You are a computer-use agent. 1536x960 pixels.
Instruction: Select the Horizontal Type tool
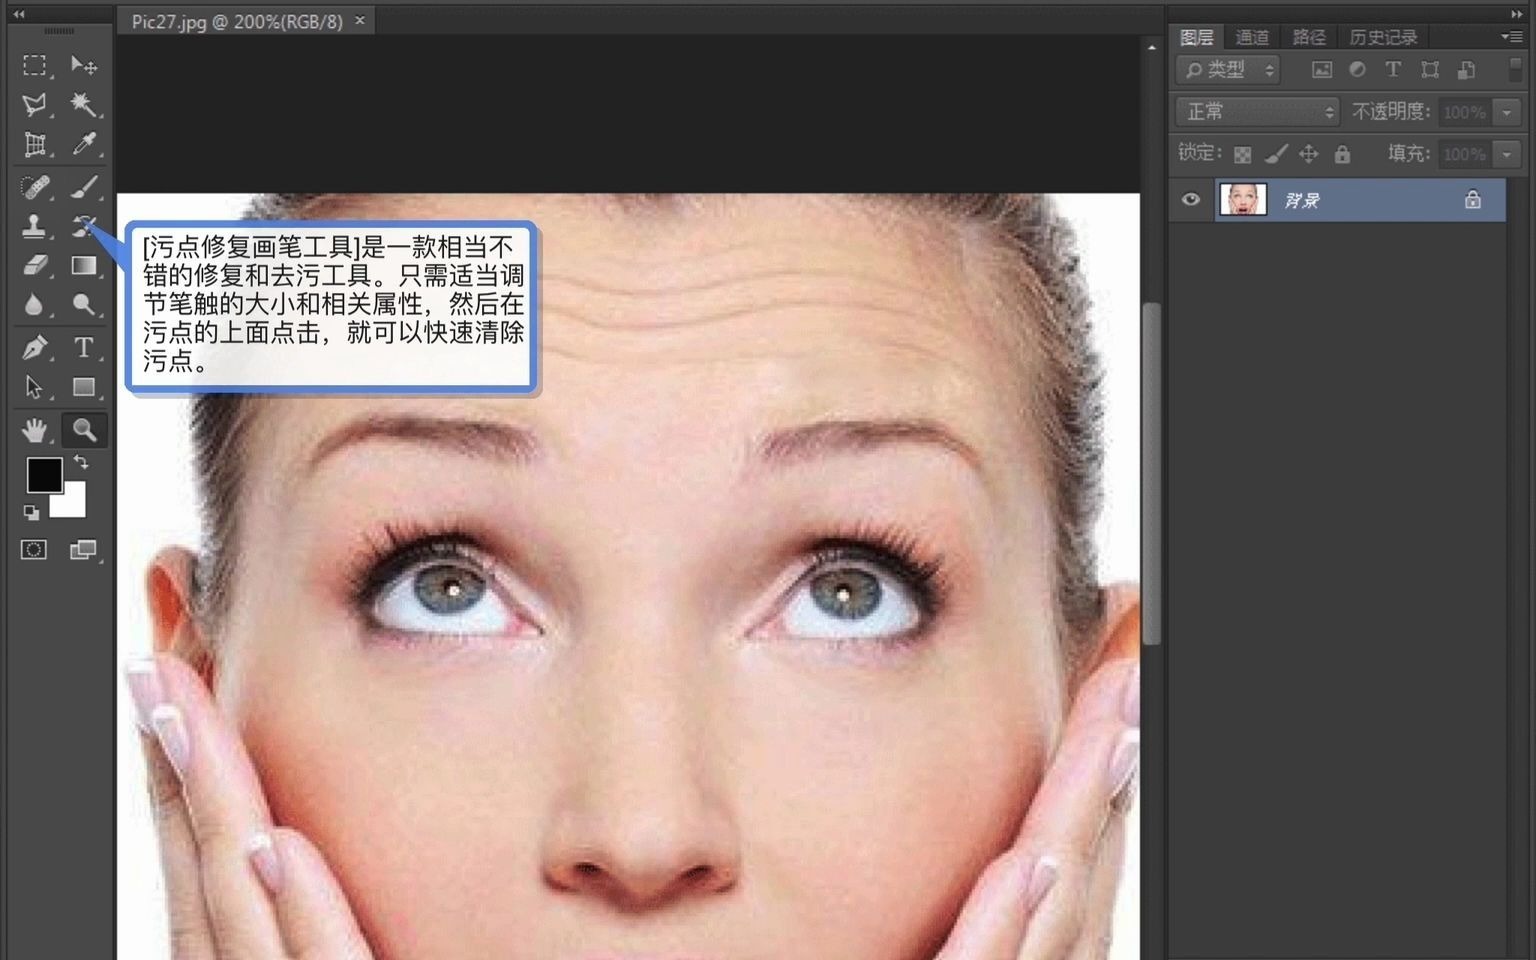point(85,347)
